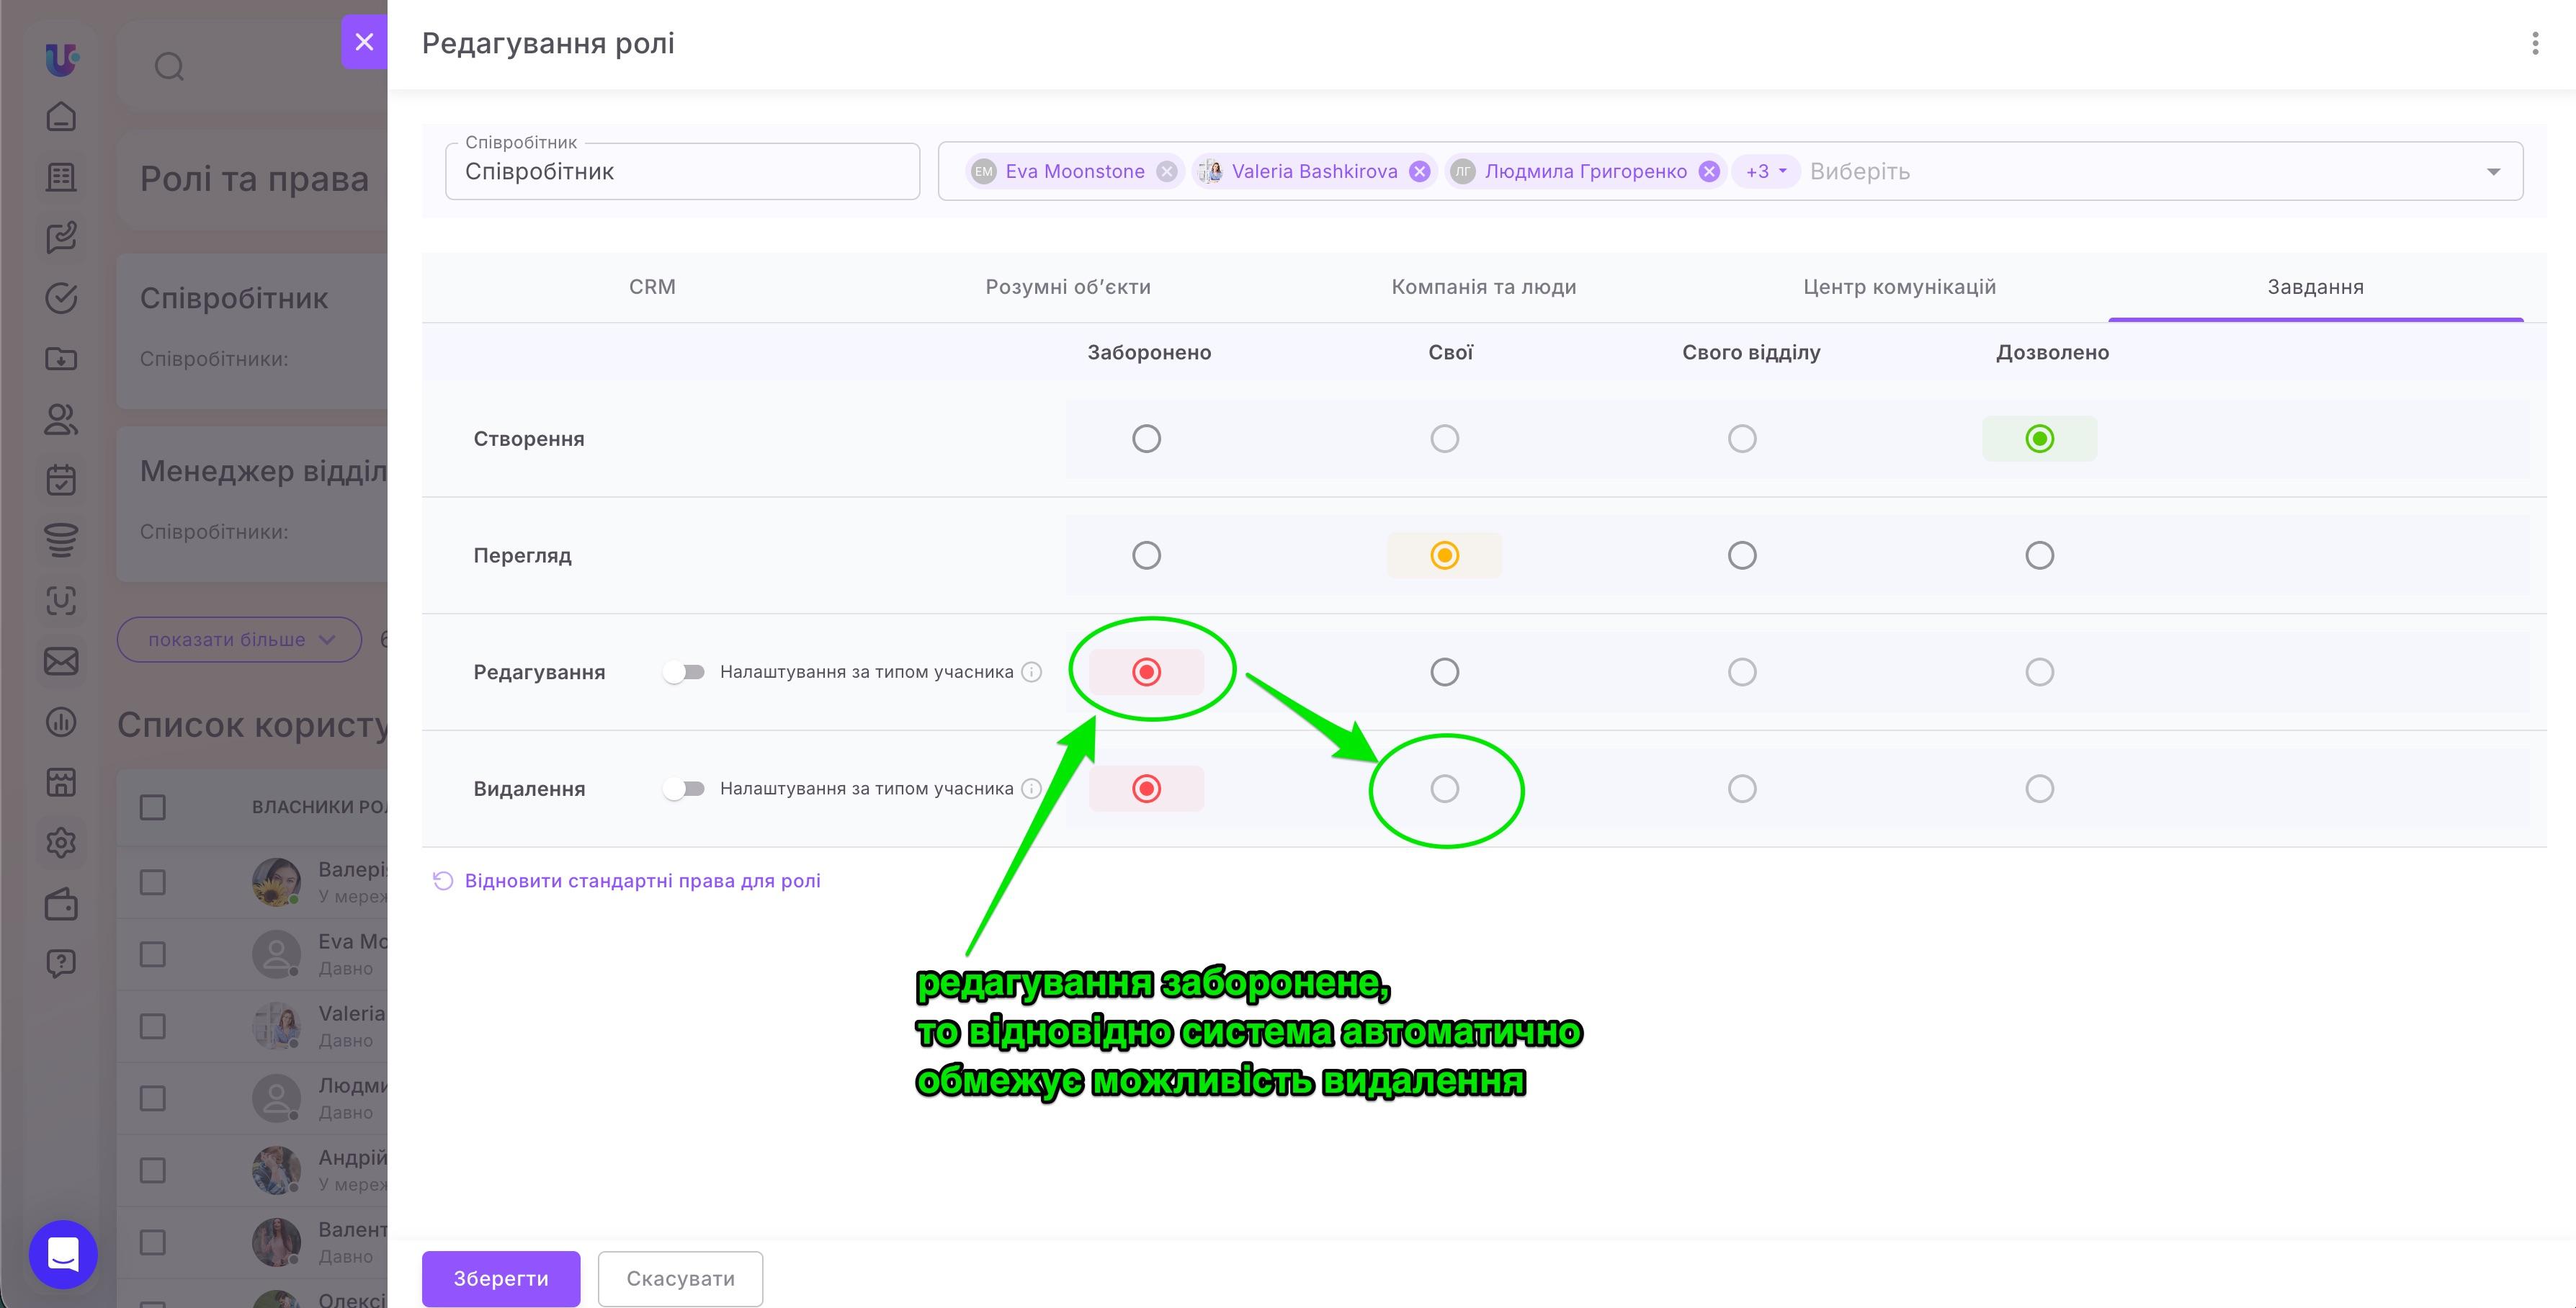The image size is (2576, 1308).
Task: Open the home icon in sidebar
Action: 61,117
